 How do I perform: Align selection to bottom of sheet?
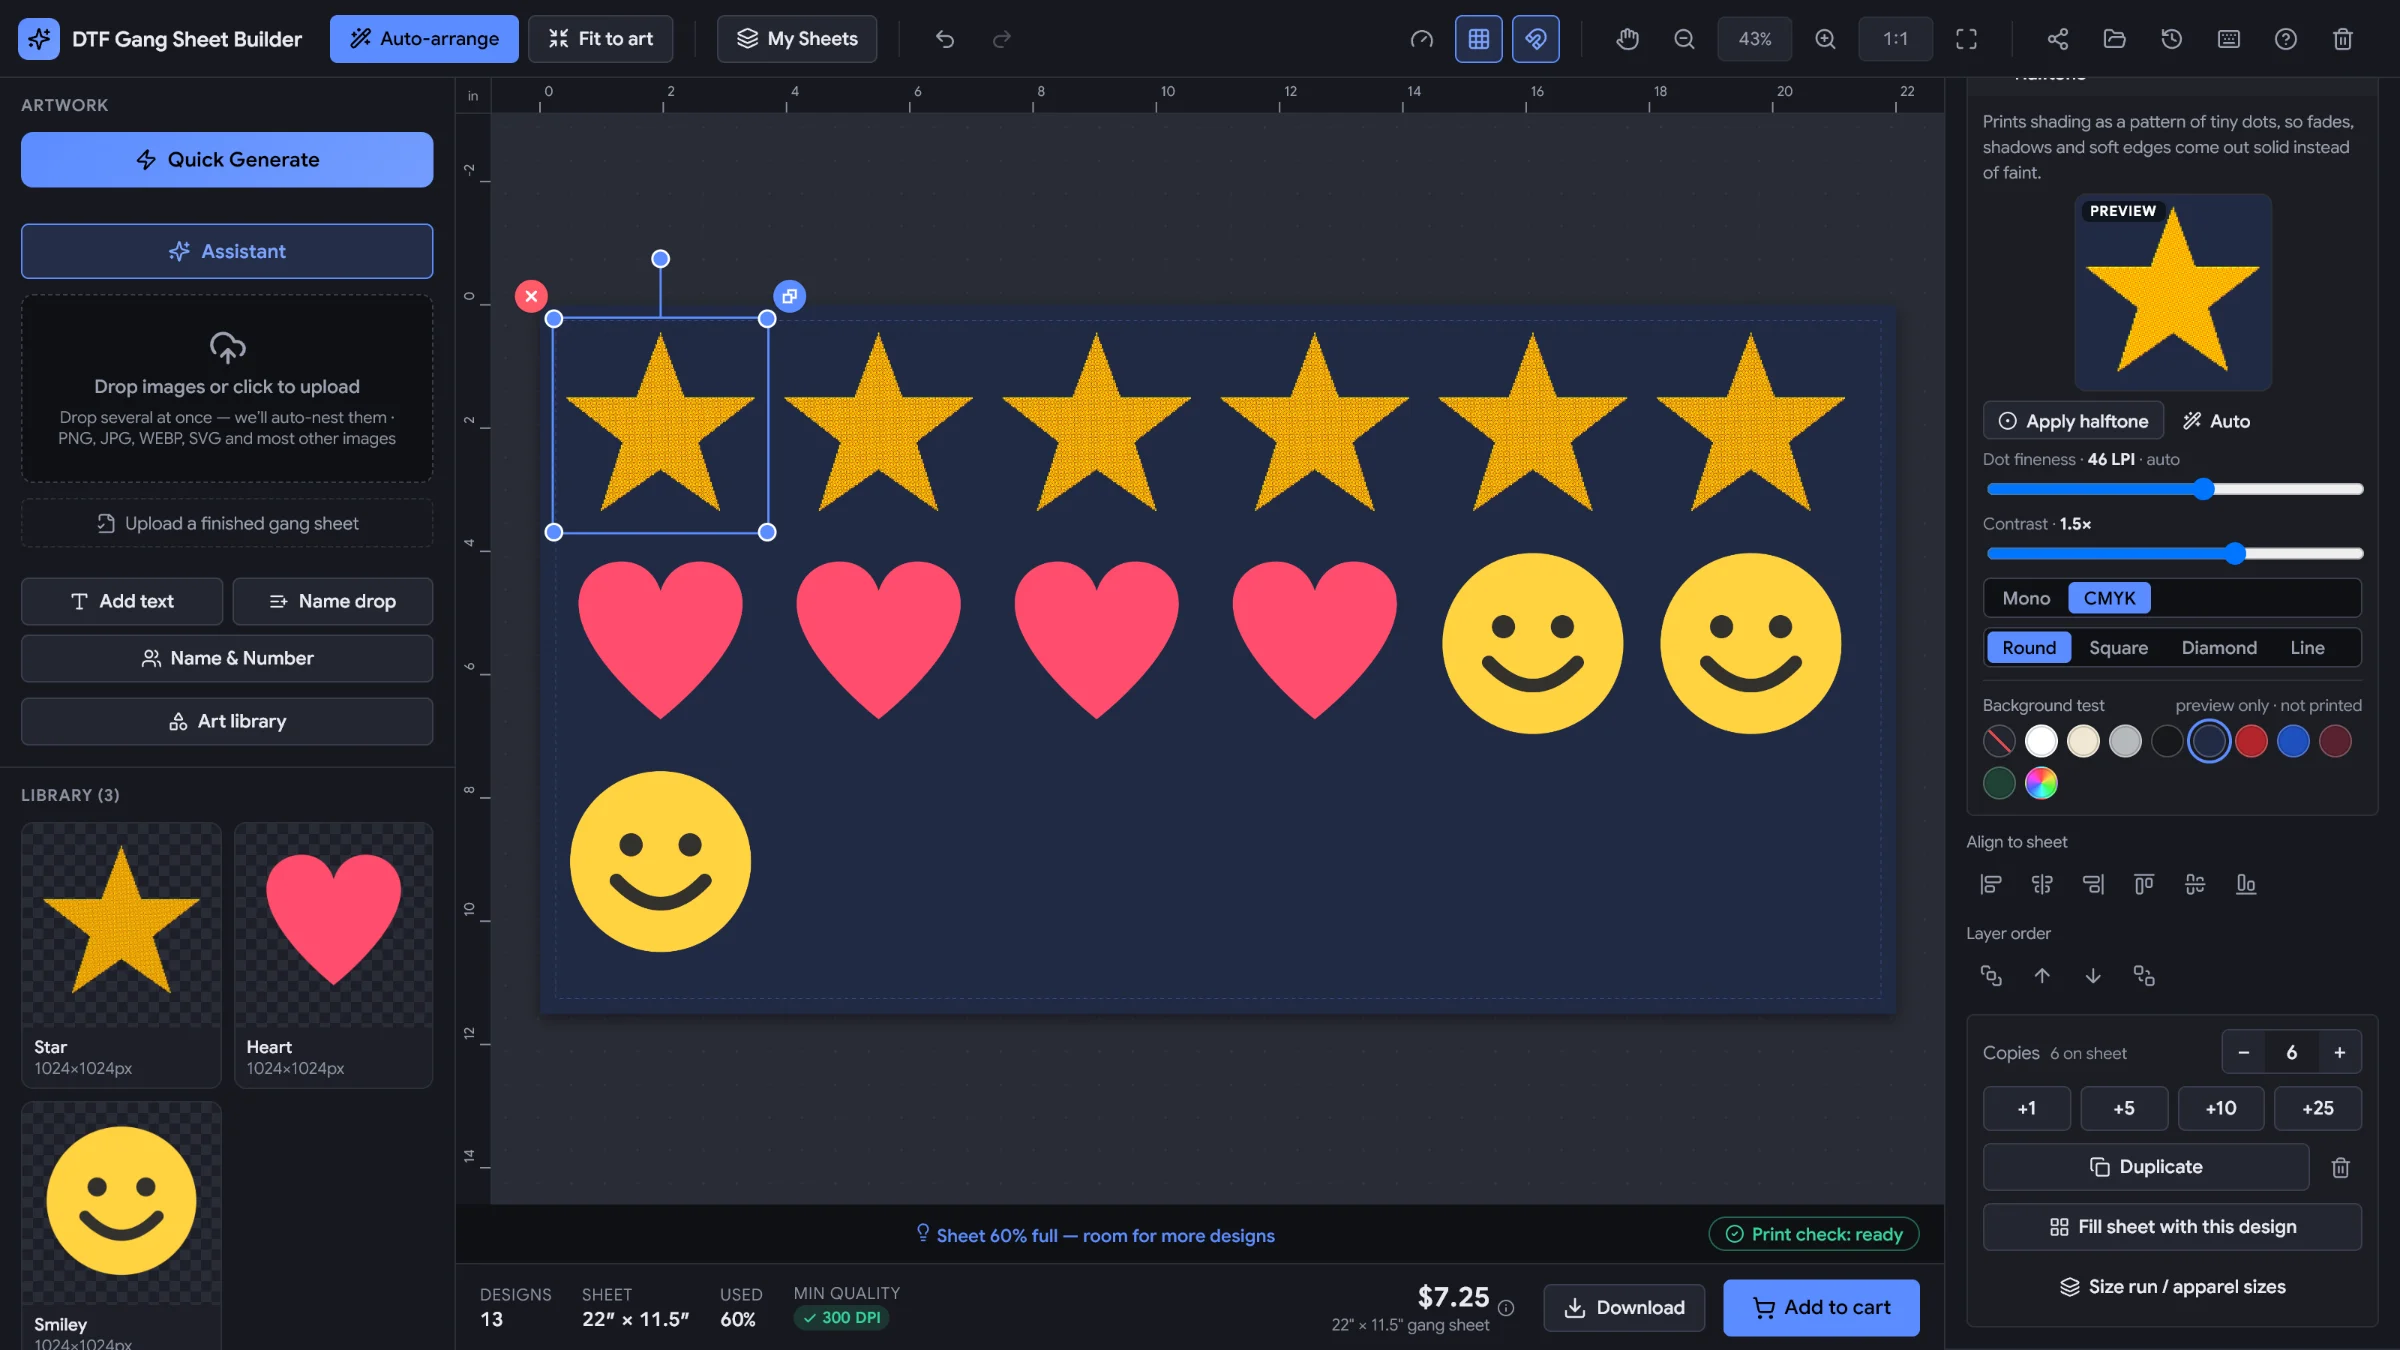tap(2245, 884)
